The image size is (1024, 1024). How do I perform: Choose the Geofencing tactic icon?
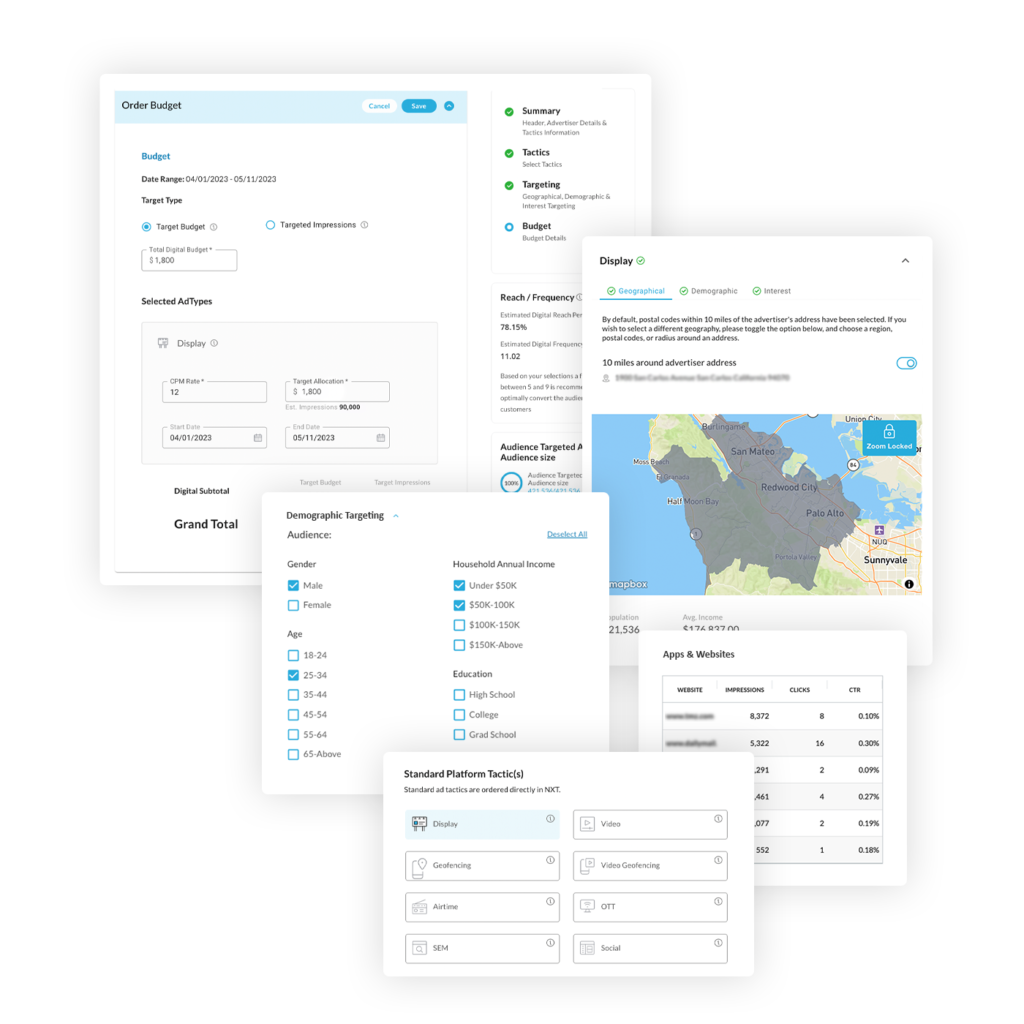(419, 865)
